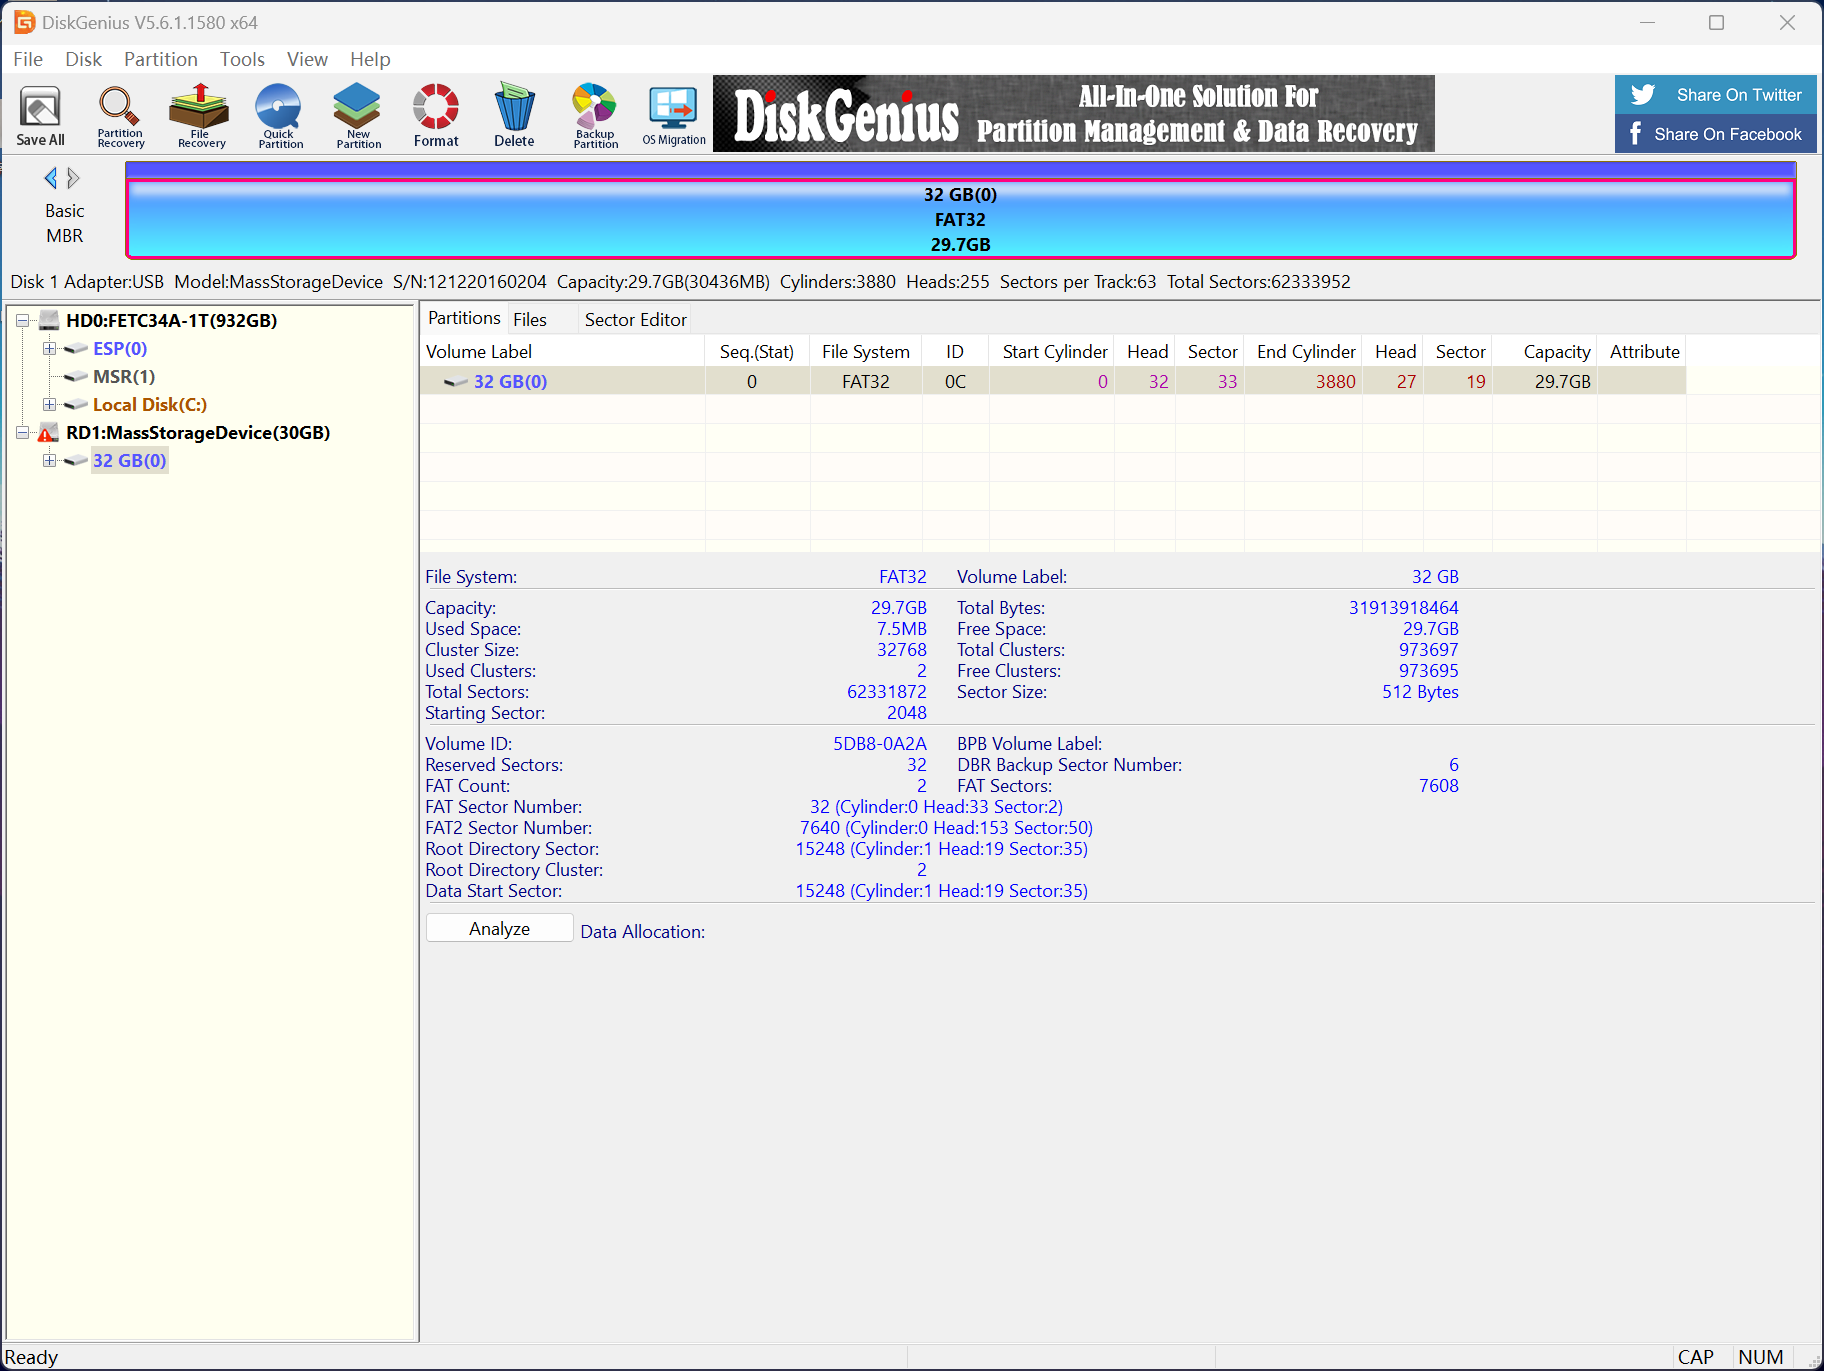Click the Analyze button
Viewport: 1824px width, 1371px height.
click(500, 928)
